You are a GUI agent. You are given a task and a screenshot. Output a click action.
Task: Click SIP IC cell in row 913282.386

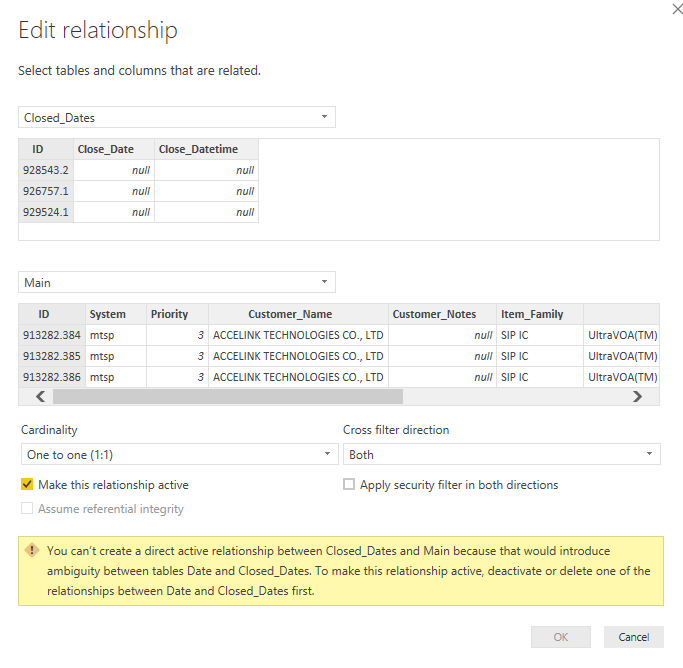(x=540, y=377)
